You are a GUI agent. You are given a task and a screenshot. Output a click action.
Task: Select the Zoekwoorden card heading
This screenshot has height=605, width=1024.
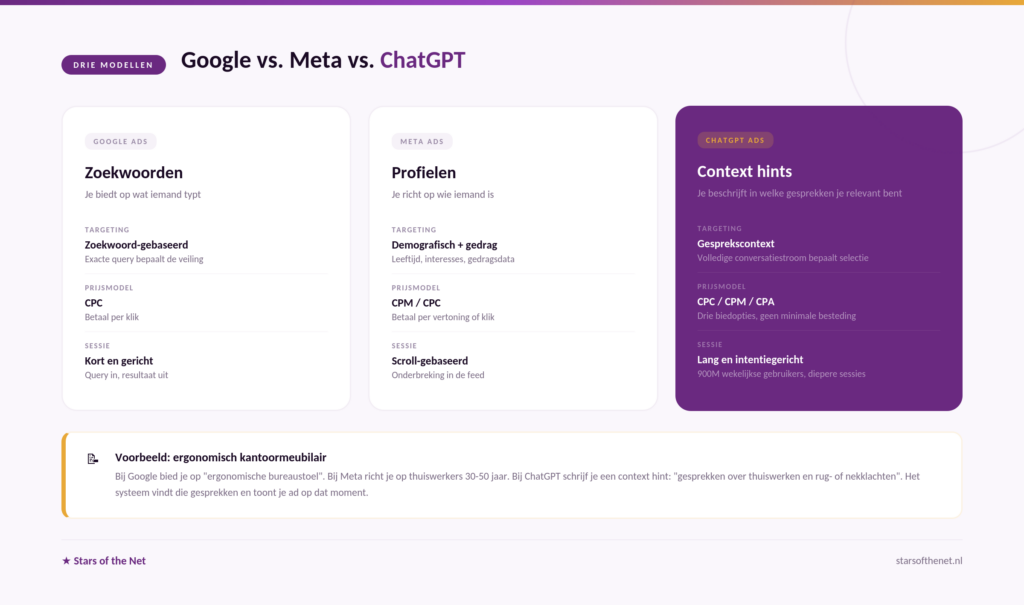134,172
